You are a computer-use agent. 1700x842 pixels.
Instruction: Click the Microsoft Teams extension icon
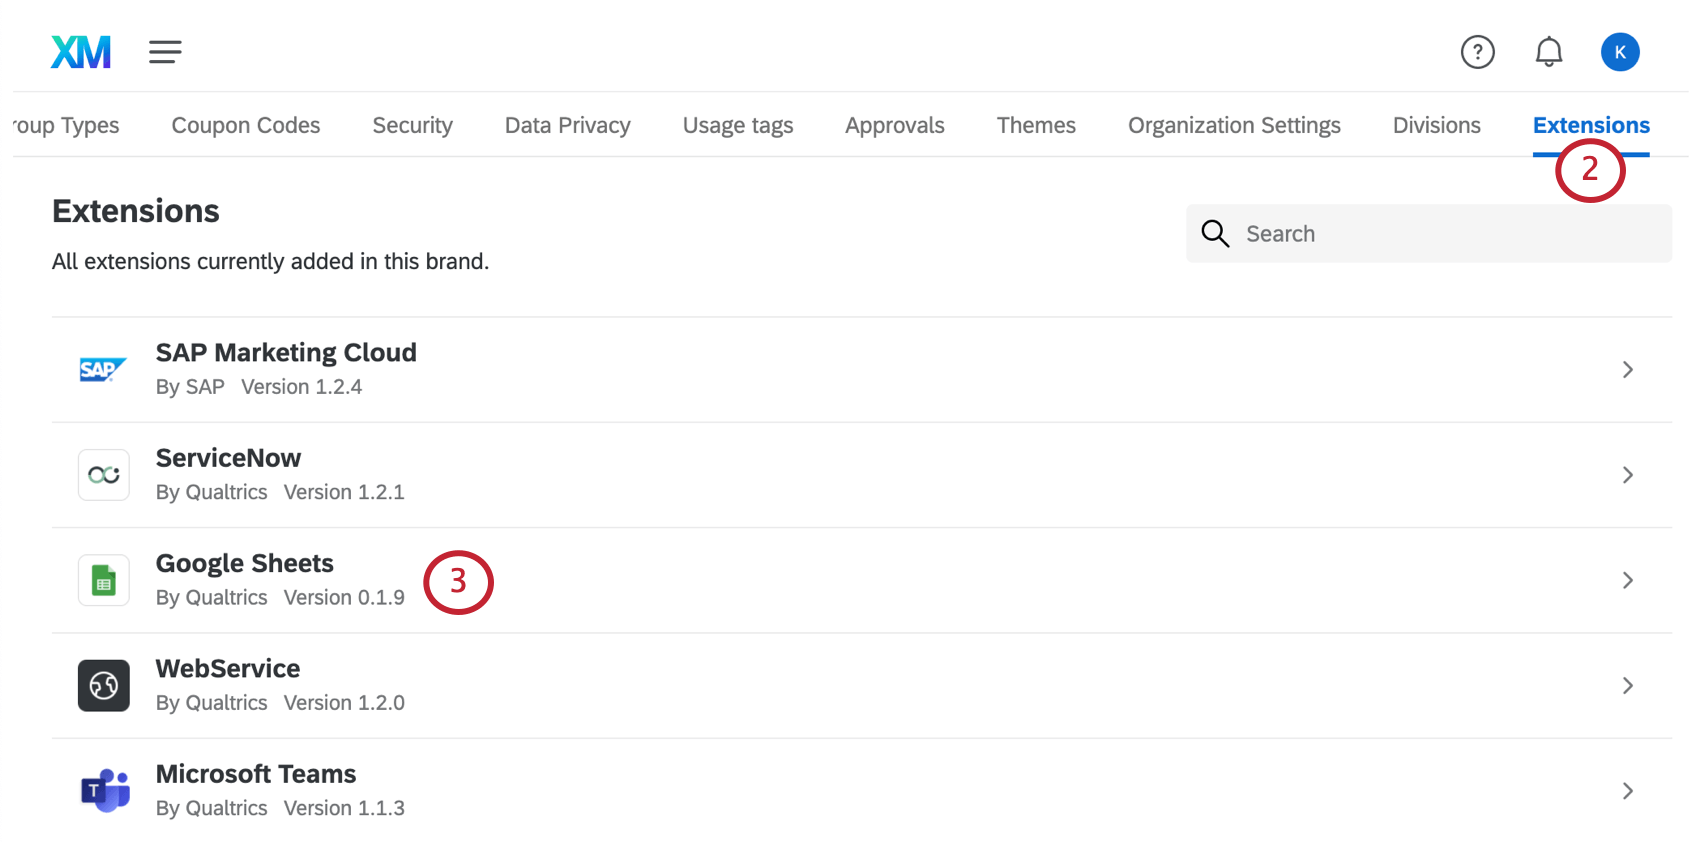103,790
